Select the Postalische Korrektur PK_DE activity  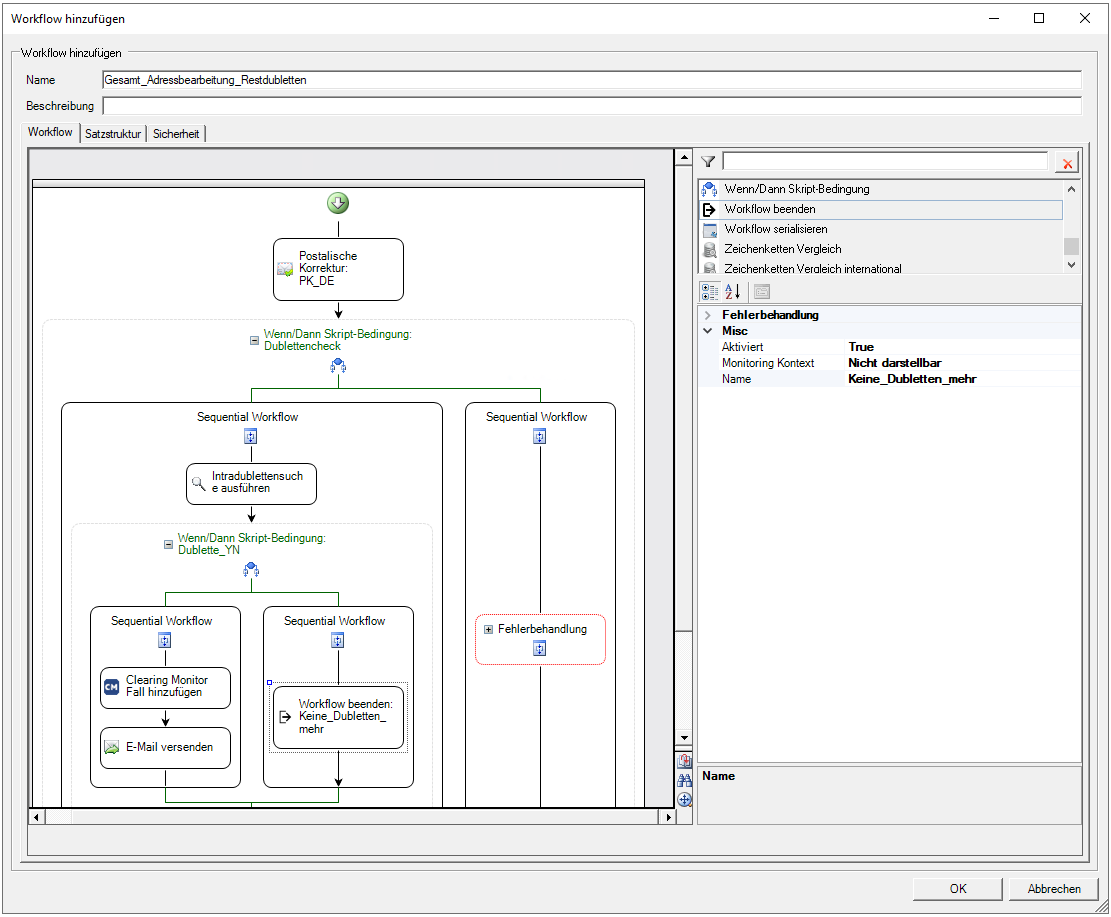click(338, 269)
